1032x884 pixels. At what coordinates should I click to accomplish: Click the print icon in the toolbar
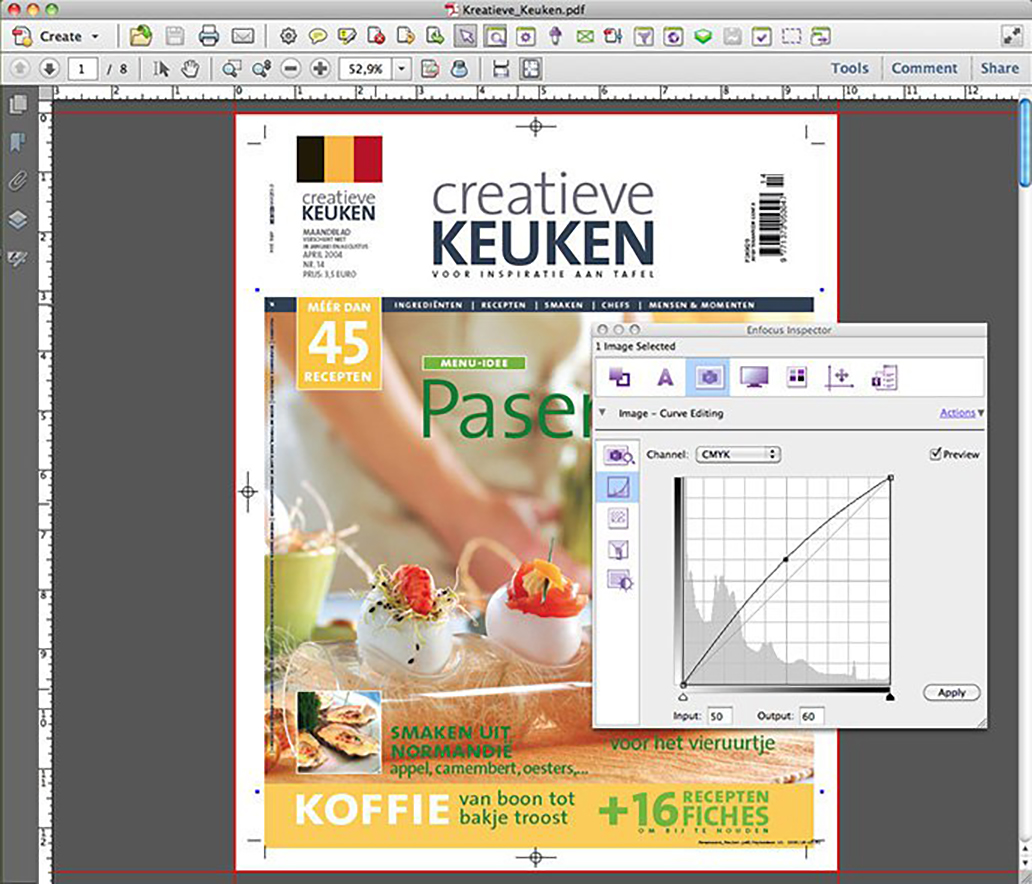click(208, 36)
